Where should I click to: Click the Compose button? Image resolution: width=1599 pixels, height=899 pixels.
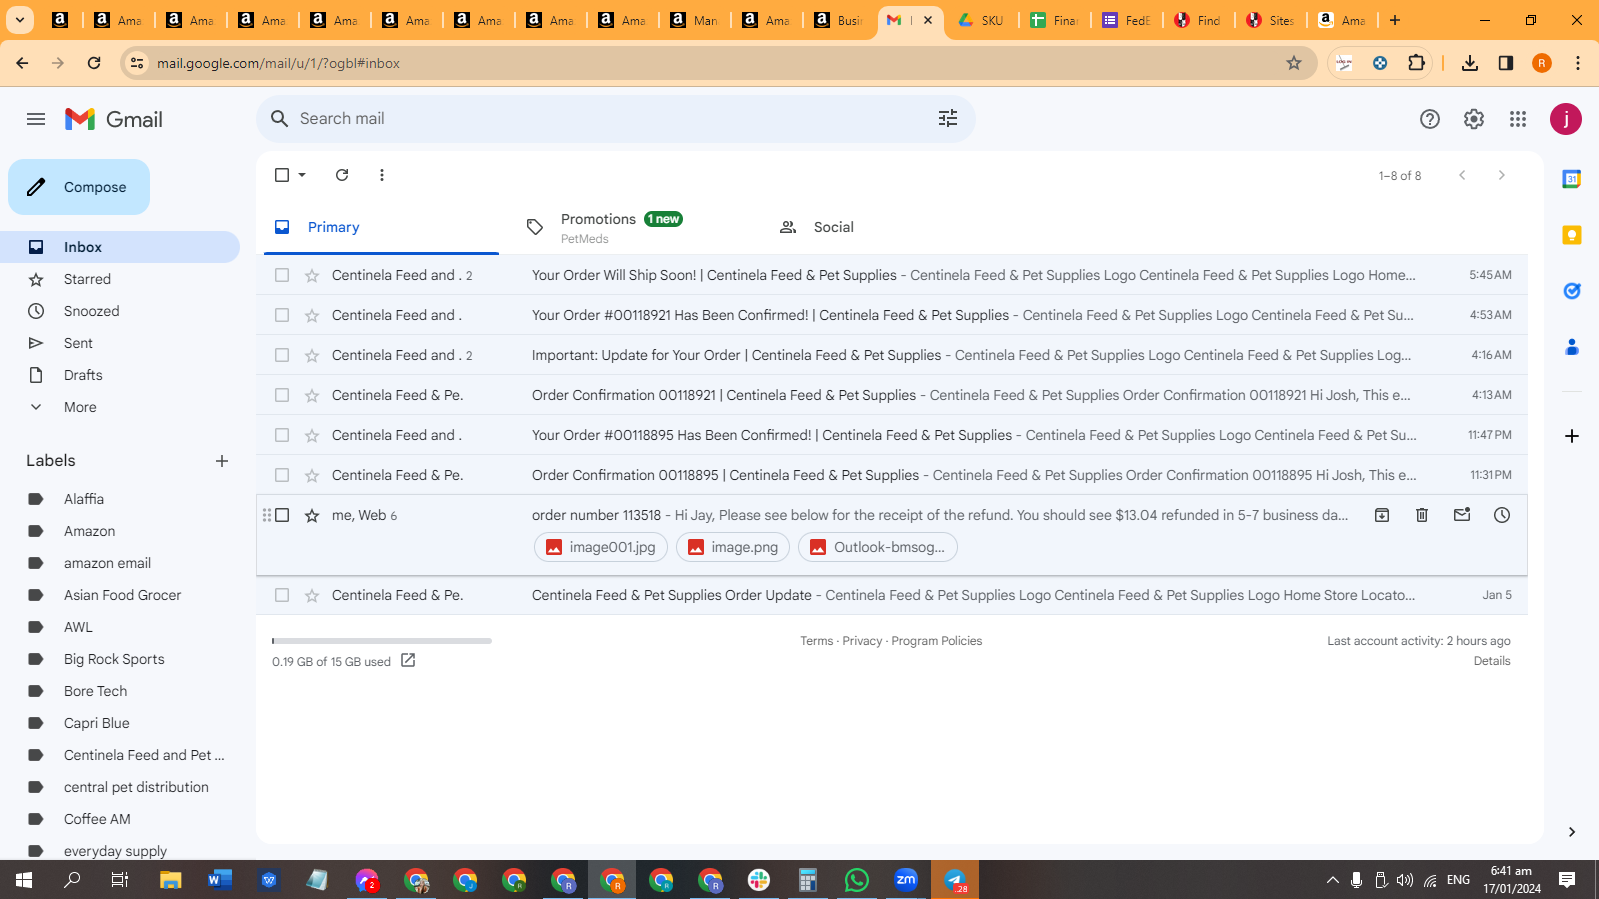(79, 187)
